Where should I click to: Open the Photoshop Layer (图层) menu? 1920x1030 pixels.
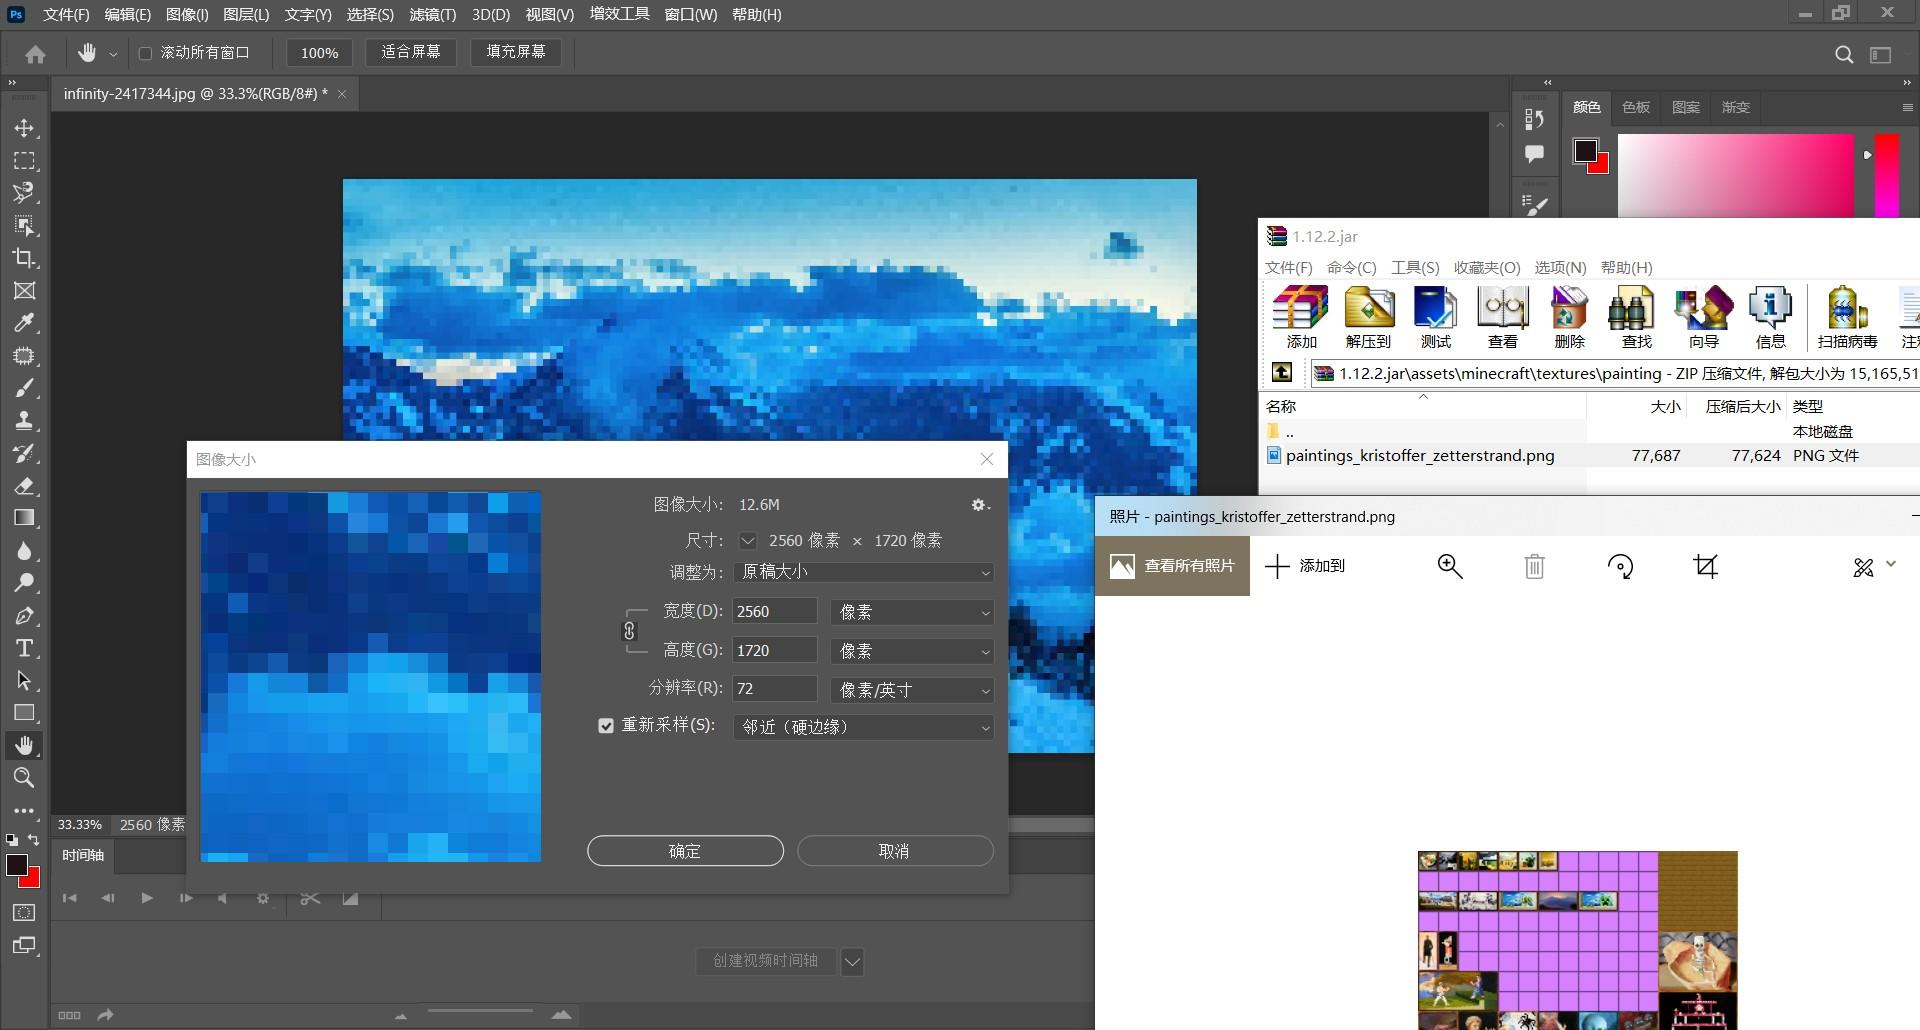(246, 14)
